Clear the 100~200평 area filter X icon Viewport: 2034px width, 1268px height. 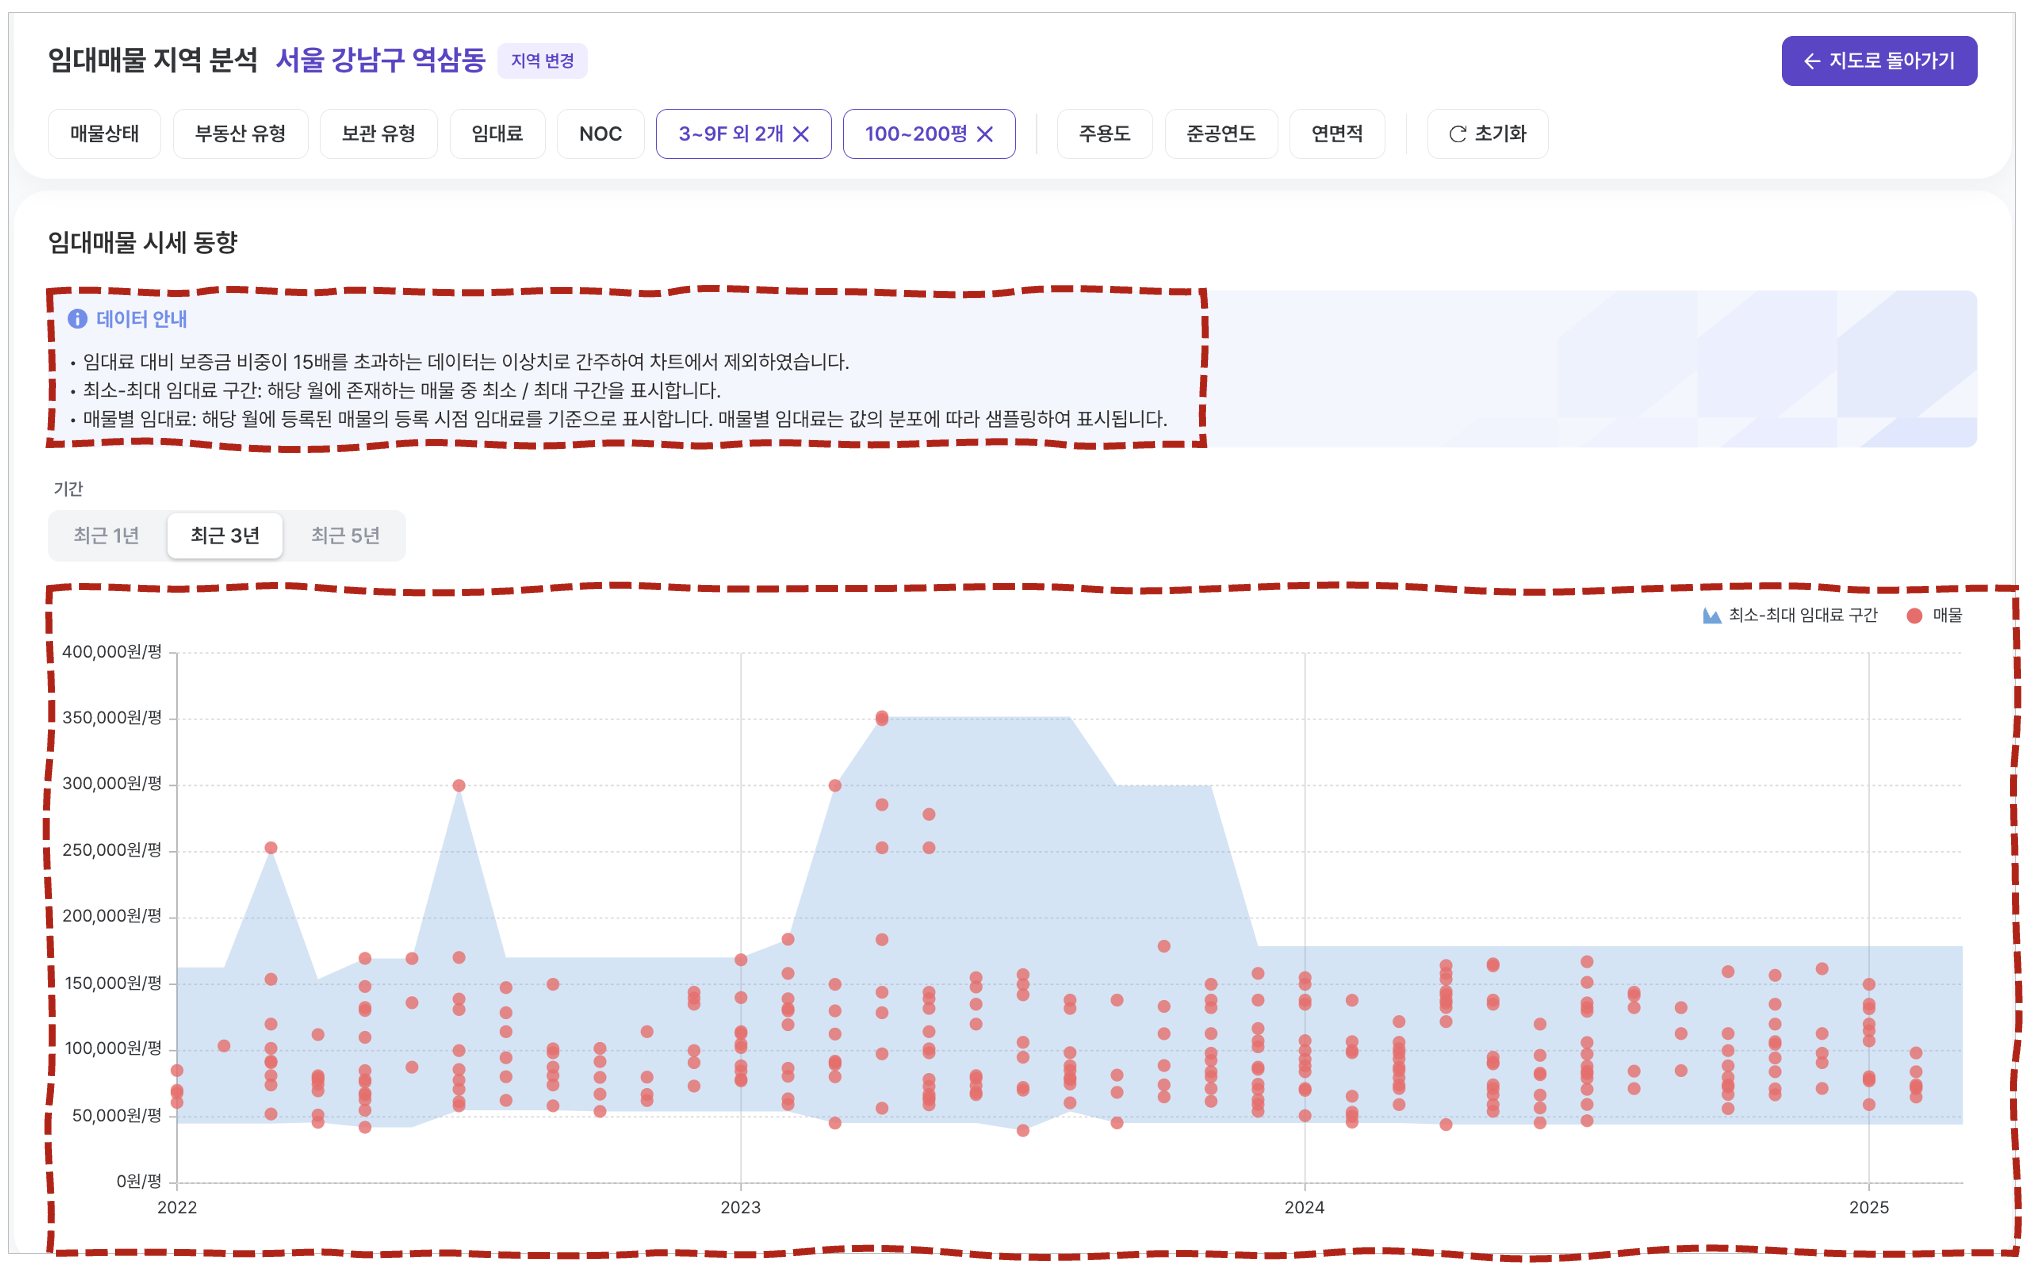985,134
